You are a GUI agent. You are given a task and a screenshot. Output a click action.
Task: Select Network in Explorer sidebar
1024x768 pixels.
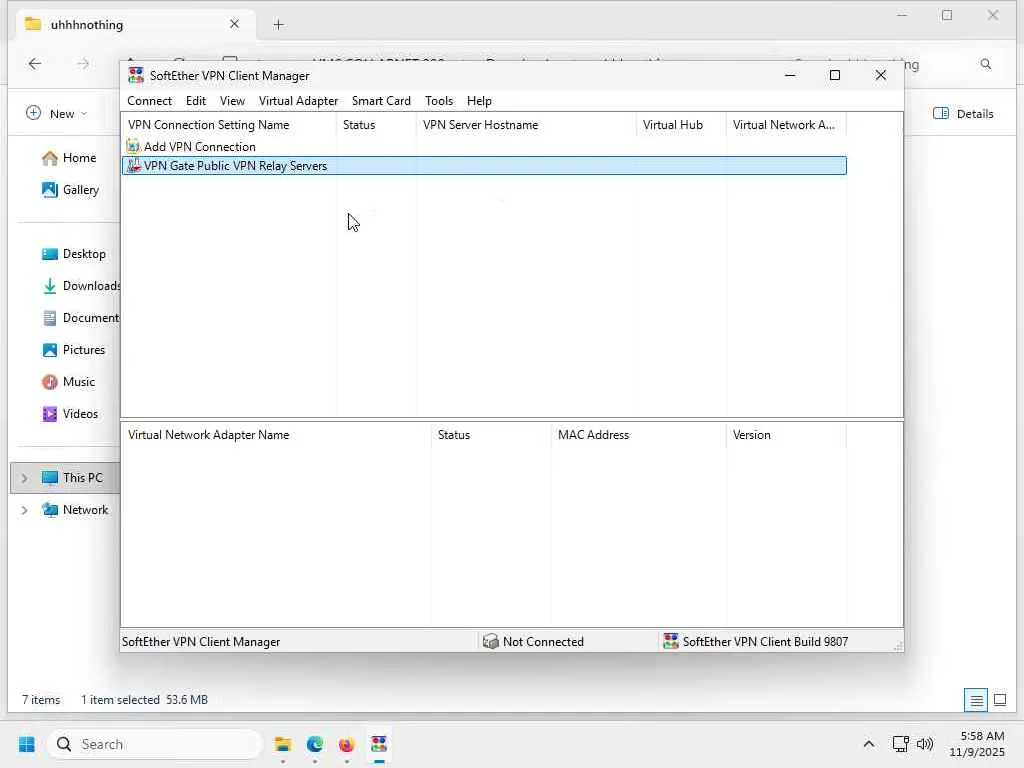click(74, 510)
